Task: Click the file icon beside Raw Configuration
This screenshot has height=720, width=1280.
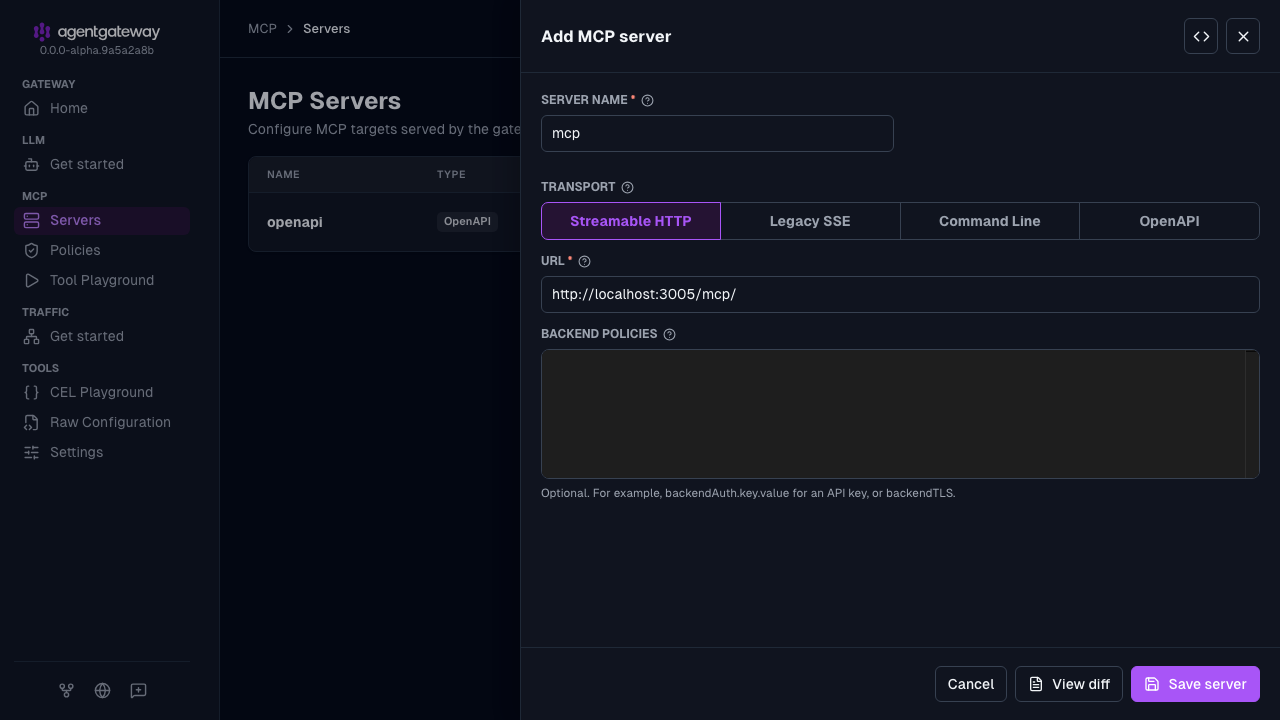Action: click(x=31, y=422)
